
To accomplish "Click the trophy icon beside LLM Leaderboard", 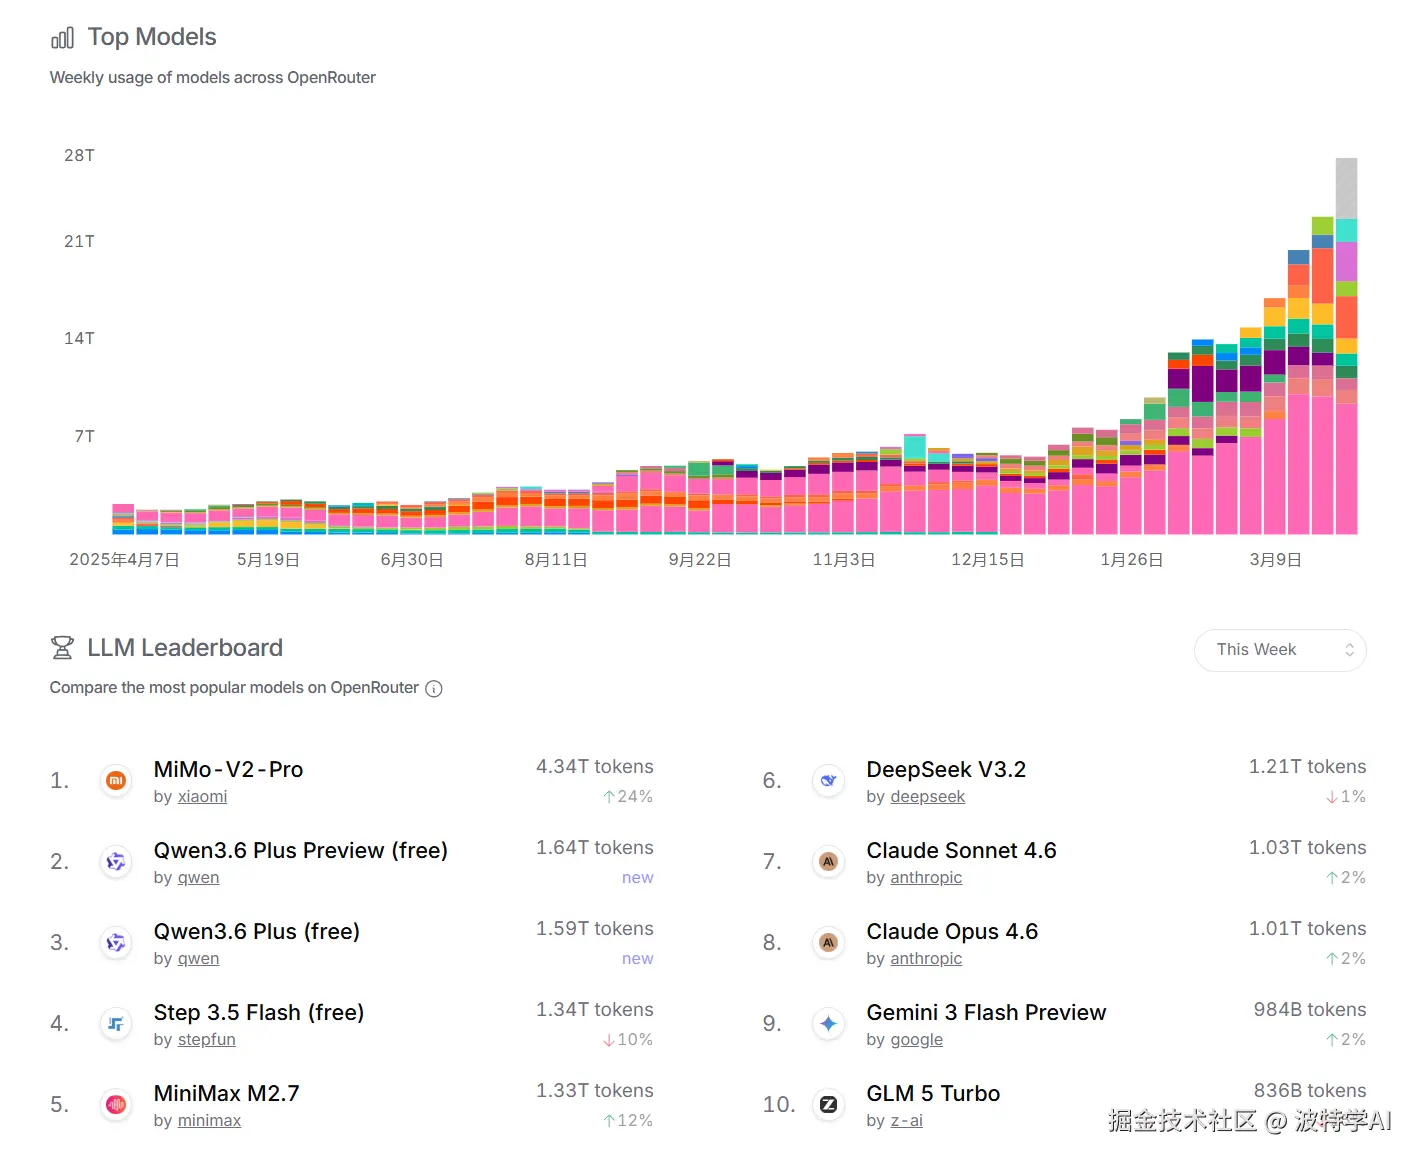I will point(62,648).
